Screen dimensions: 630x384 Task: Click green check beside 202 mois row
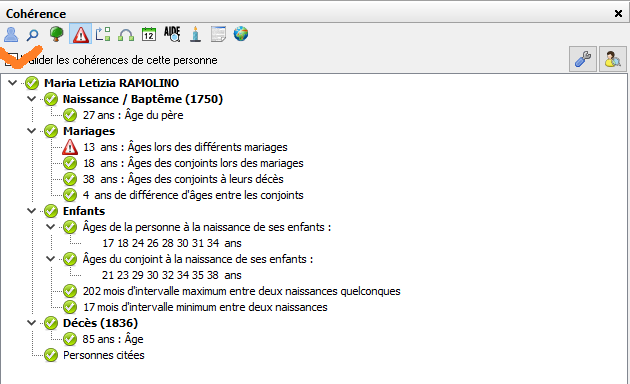pyautogui.click(x=70, y=291)
